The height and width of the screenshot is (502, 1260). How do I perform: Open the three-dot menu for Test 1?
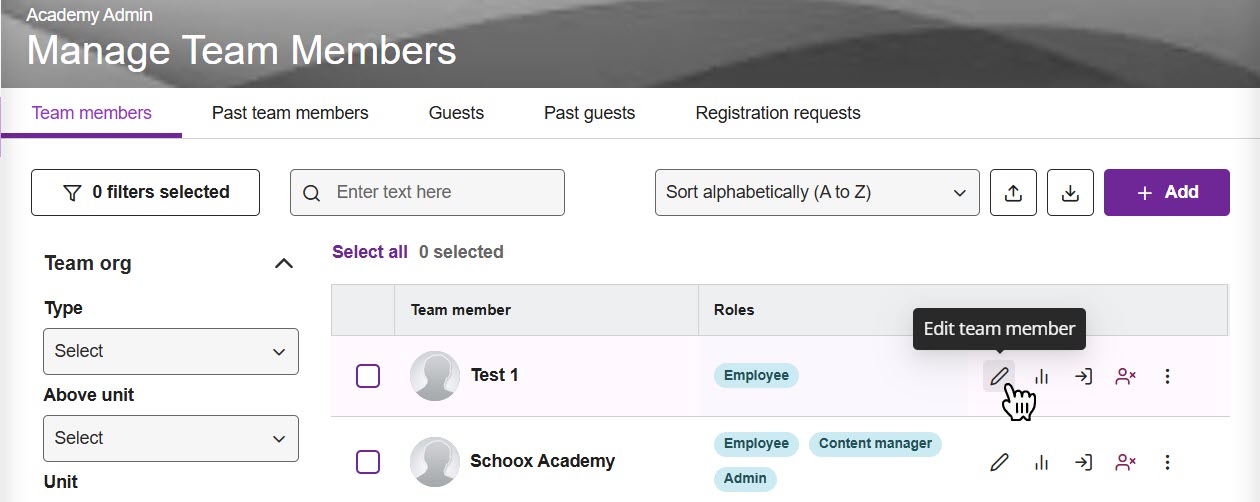click(1167, 377)
